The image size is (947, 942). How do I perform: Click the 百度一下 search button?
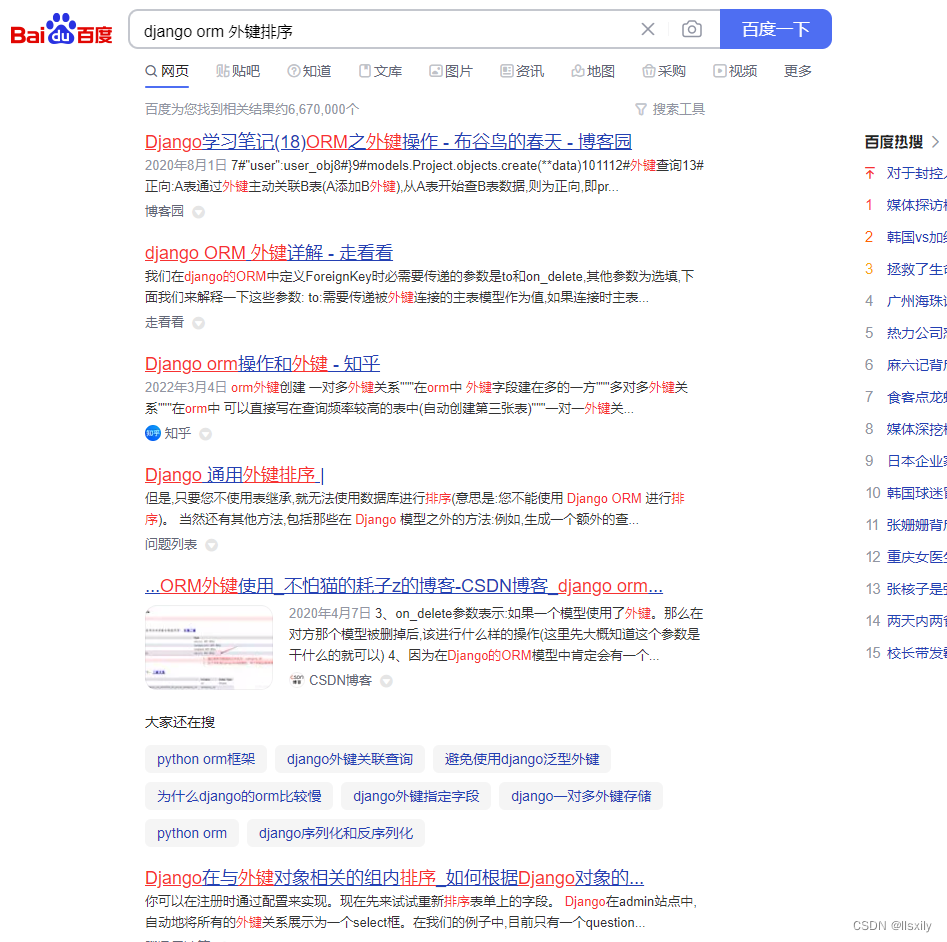[x=775, y=29]
